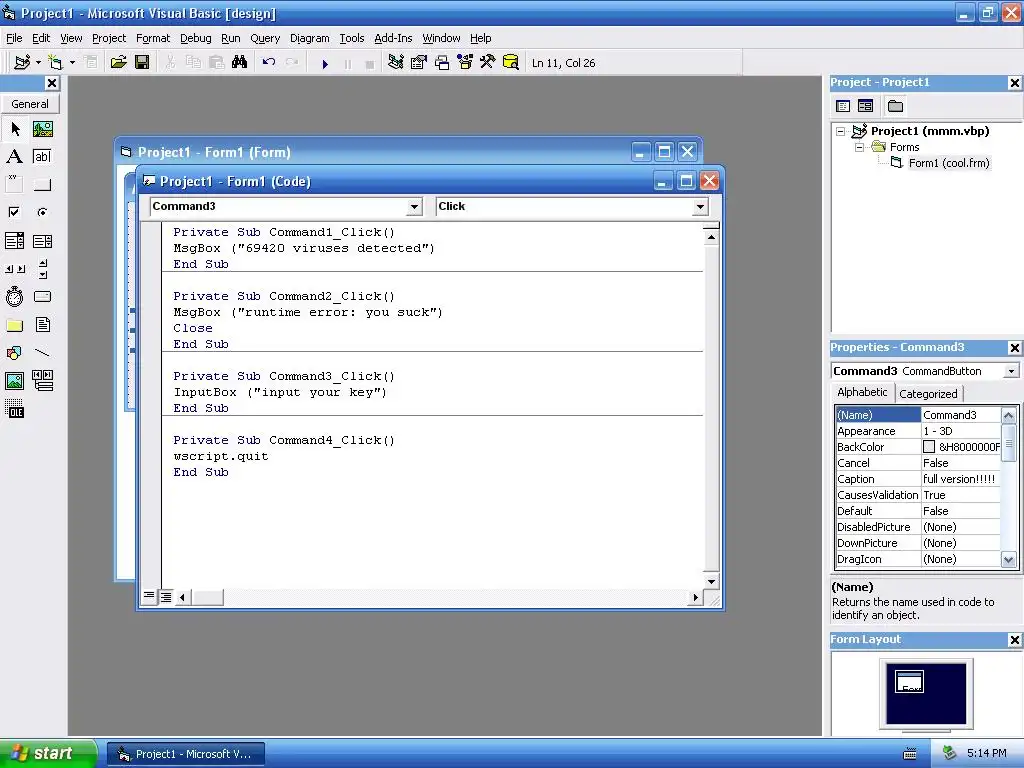
Task: Select the PictureBox tool
Action: 42,129
